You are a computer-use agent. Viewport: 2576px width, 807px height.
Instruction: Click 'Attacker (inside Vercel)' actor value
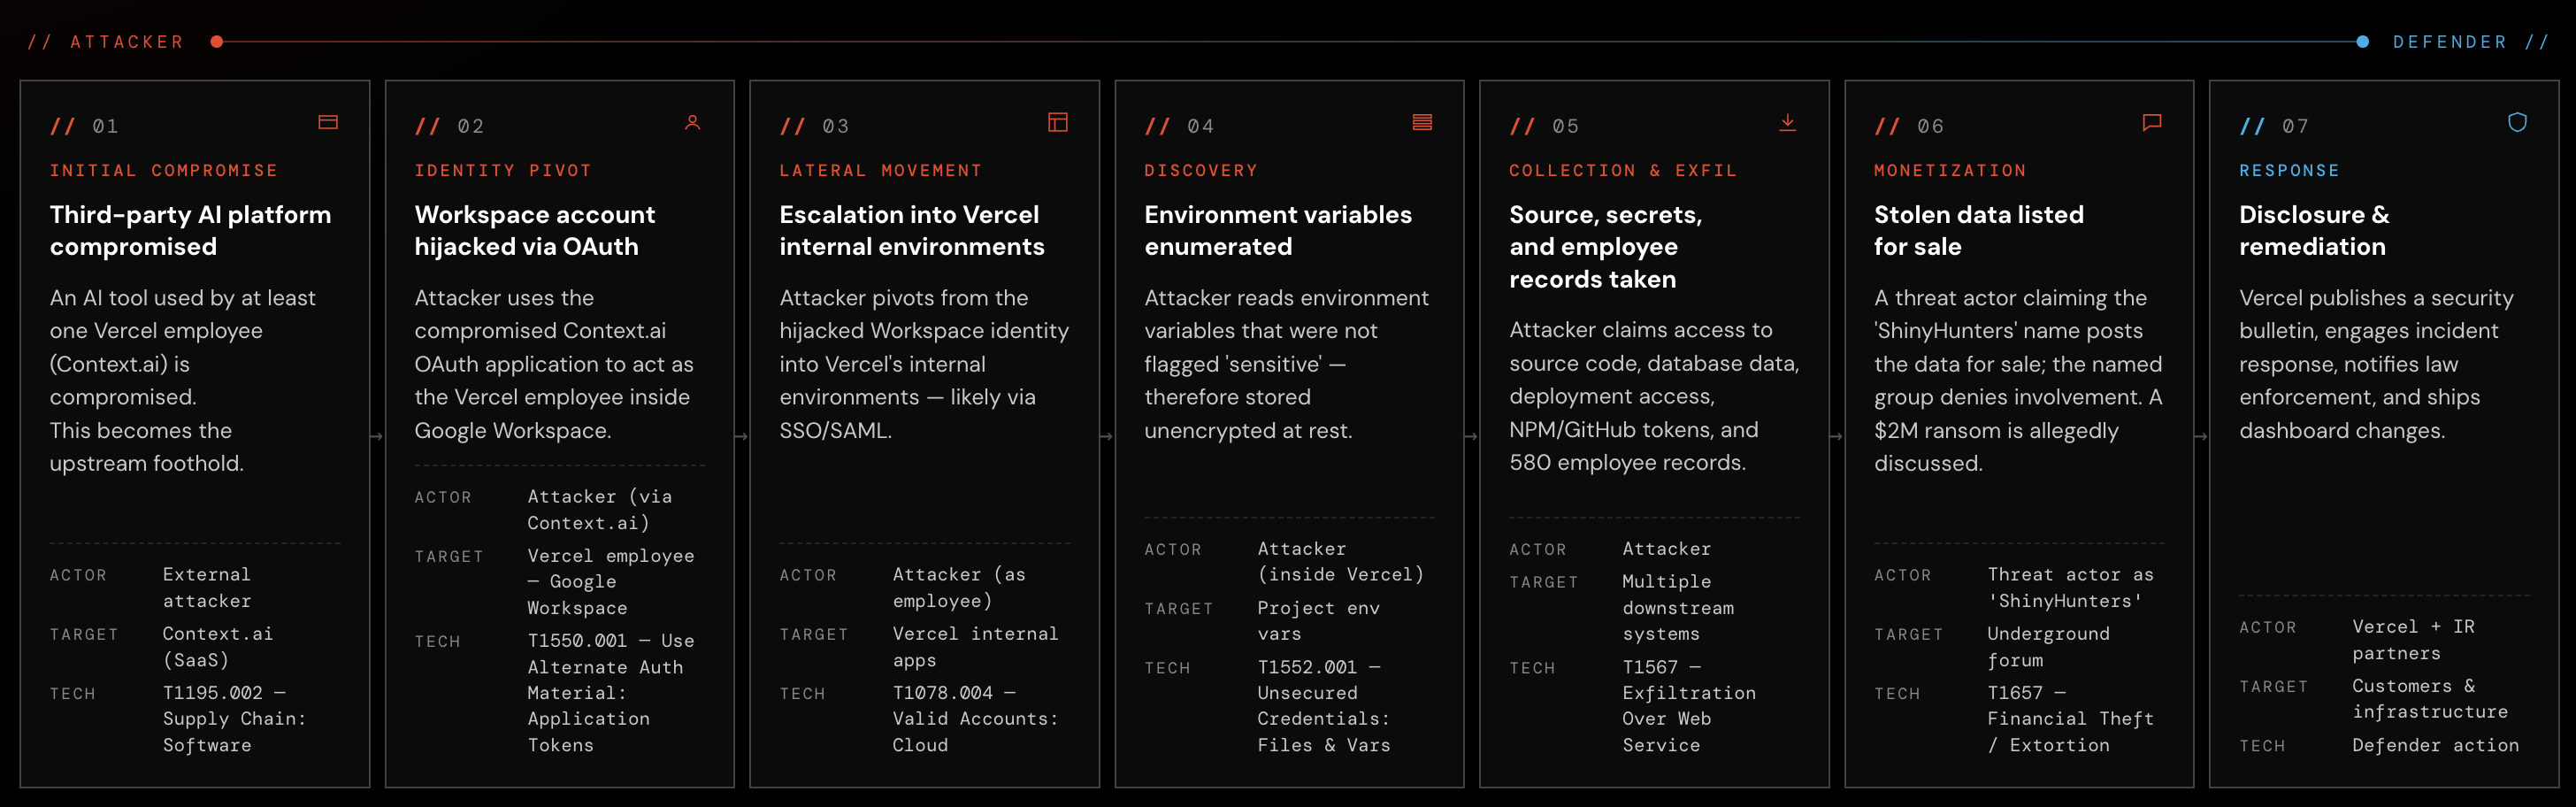(x=1340, y=562)
